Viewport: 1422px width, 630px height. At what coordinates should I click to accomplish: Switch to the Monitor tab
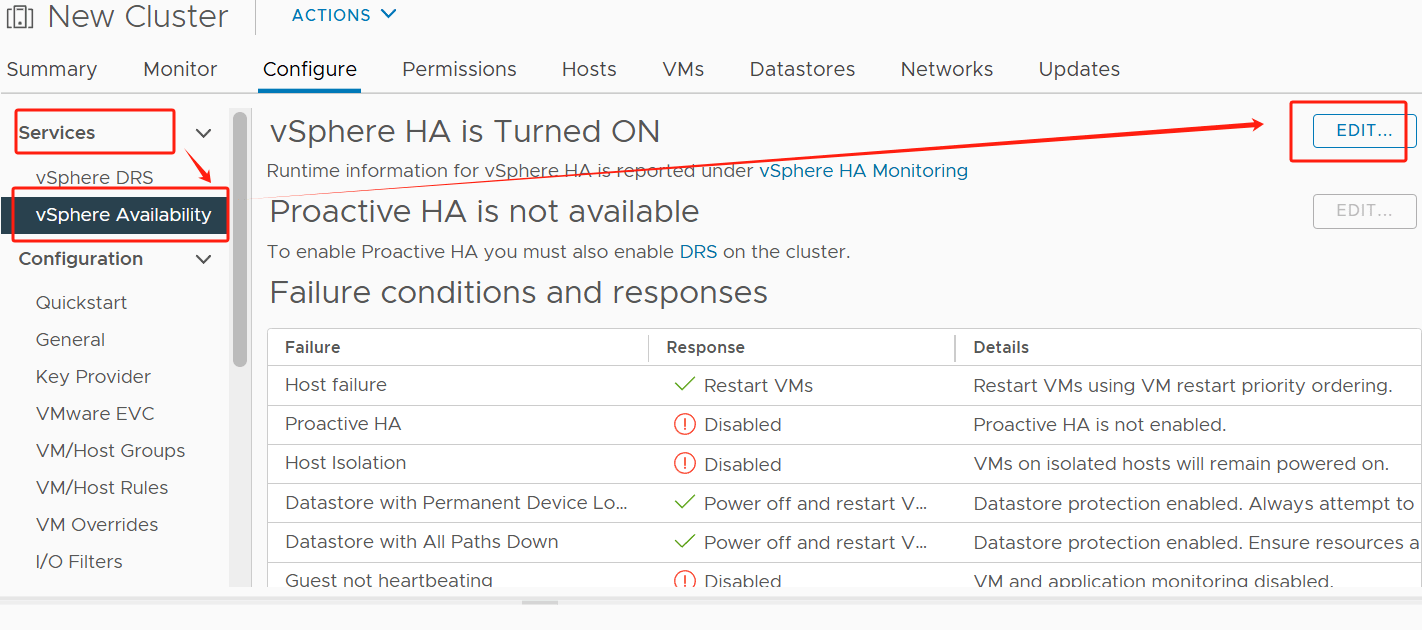pos(180,69)
